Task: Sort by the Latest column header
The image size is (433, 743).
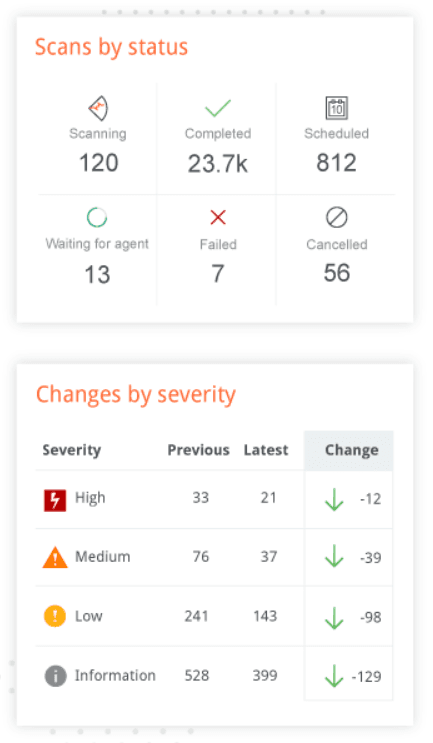Action: [x=266, y=450]
